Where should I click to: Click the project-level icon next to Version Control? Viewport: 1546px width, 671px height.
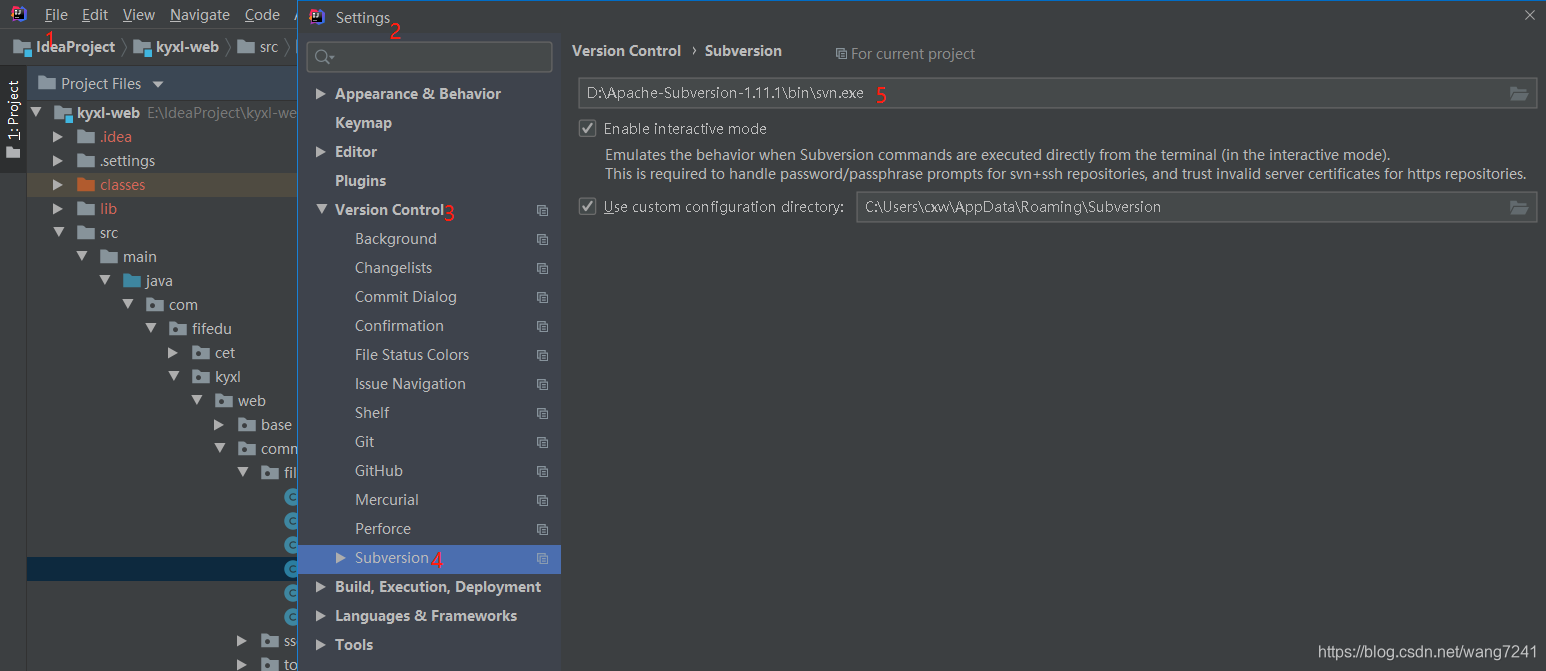542,210
